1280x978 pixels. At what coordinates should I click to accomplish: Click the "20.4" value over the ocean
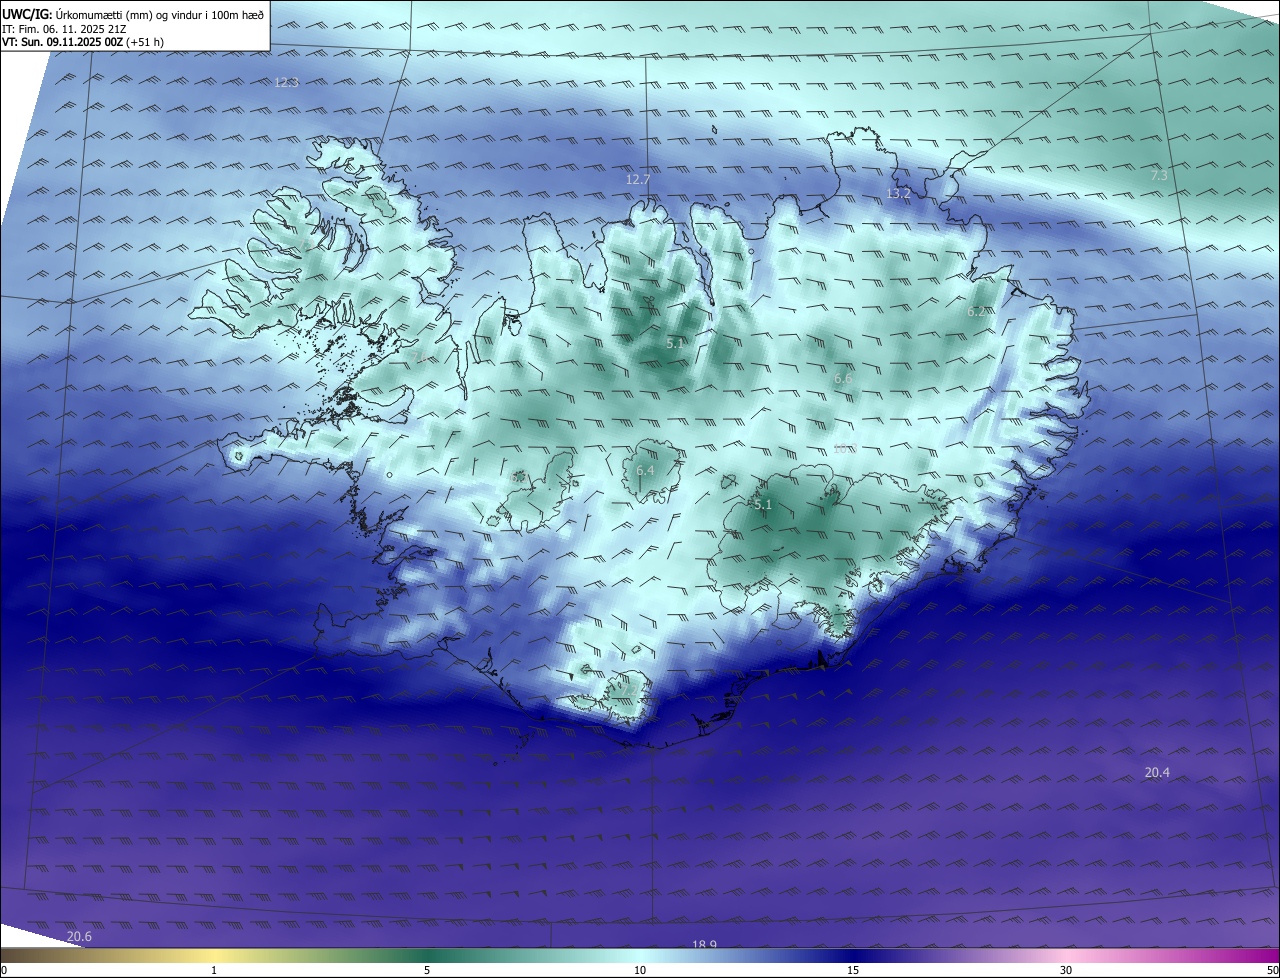coord(1157,772)
